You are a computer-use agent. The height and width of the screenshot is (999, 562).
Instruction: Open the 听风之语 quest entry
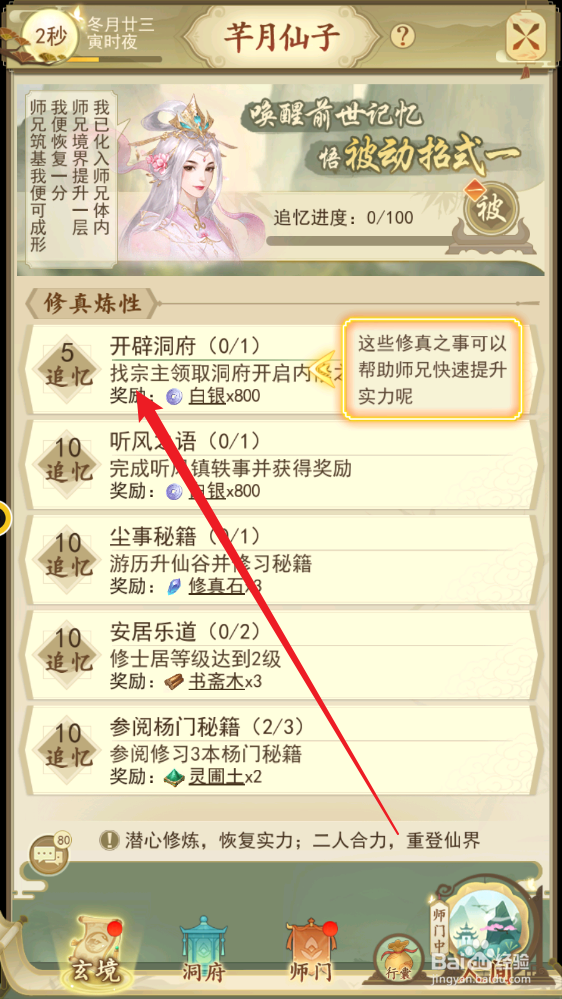pyautogui.click(x=280, y=467)
